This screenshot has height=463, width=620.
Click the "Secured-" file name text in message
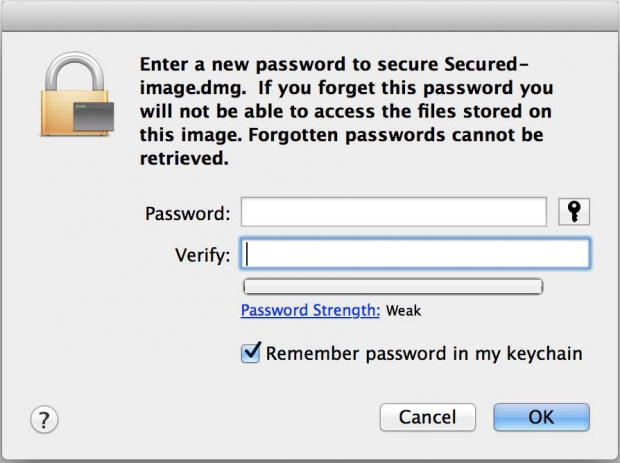(x=486, y=64)
